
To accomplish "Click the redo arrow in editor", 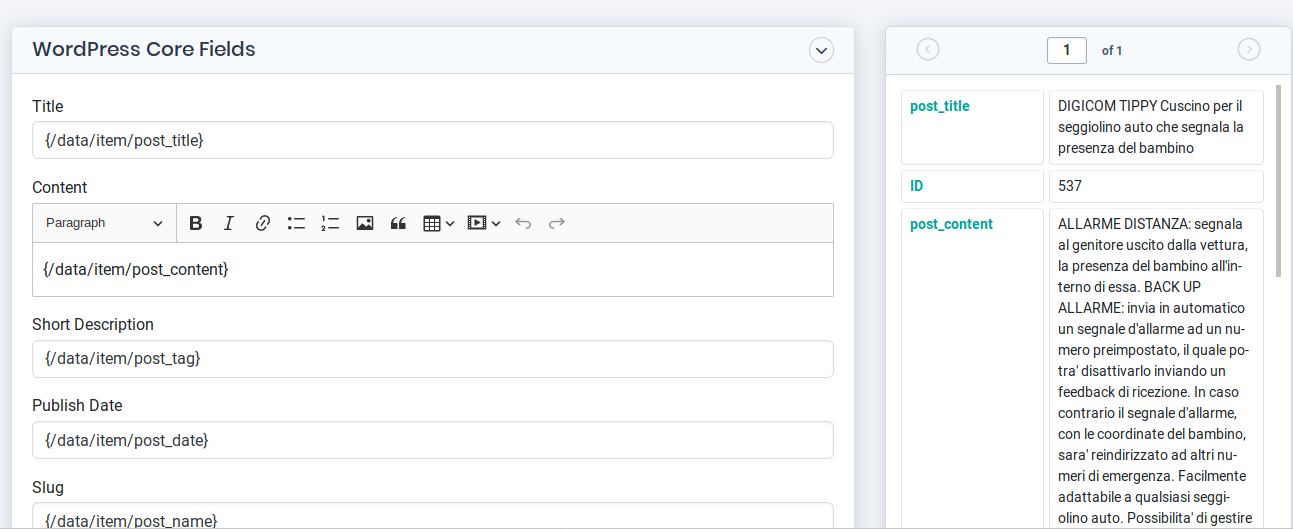I will point(557,223).
